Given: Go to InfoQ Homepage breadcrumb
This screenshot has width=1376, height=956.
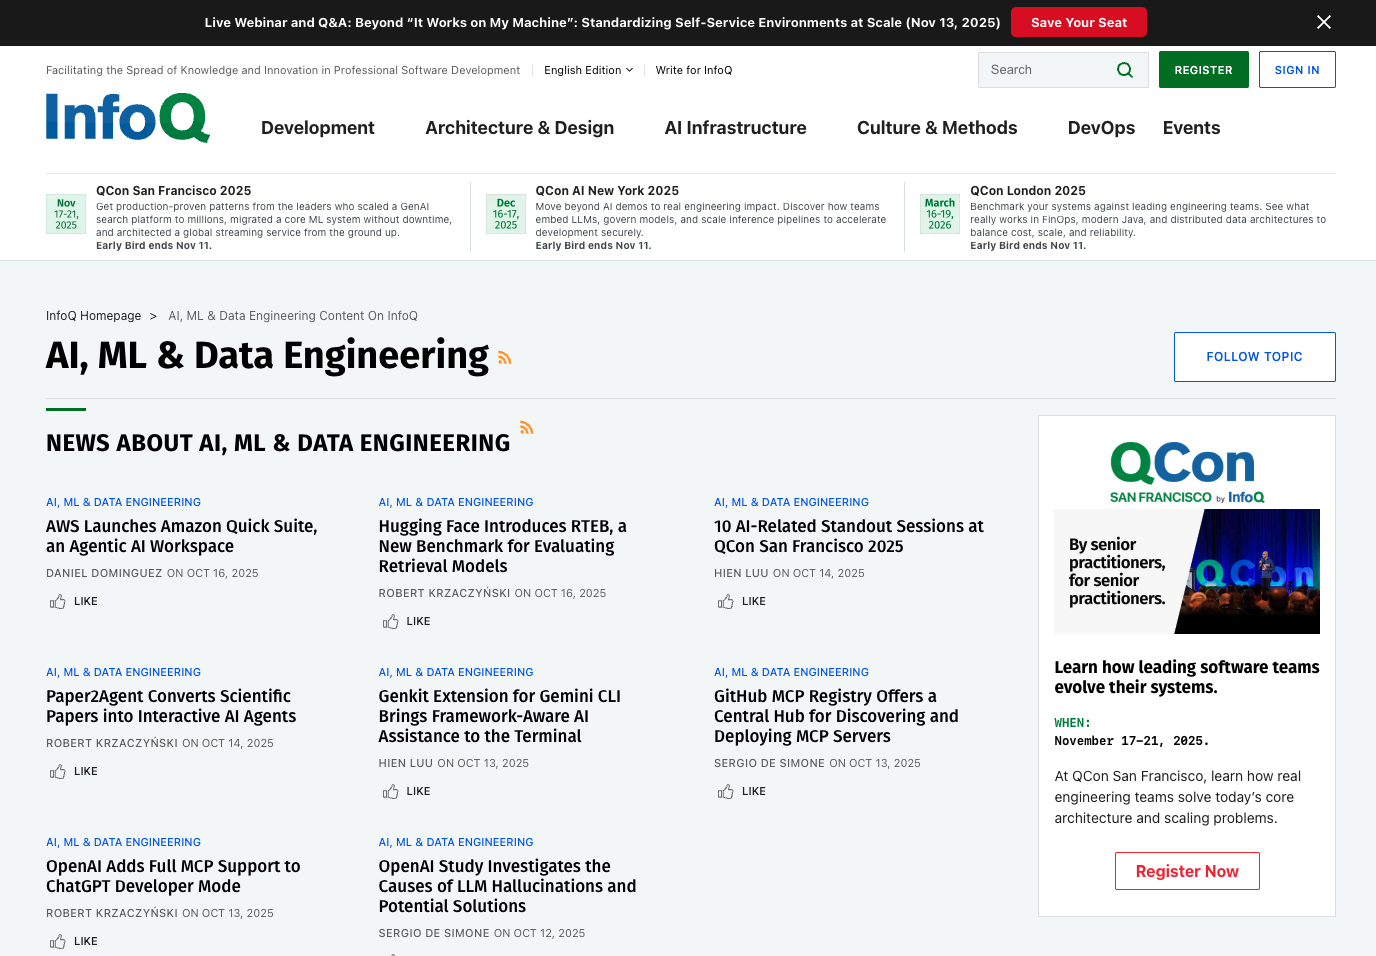Looking at the screenshot, I should tap(94, 316).
